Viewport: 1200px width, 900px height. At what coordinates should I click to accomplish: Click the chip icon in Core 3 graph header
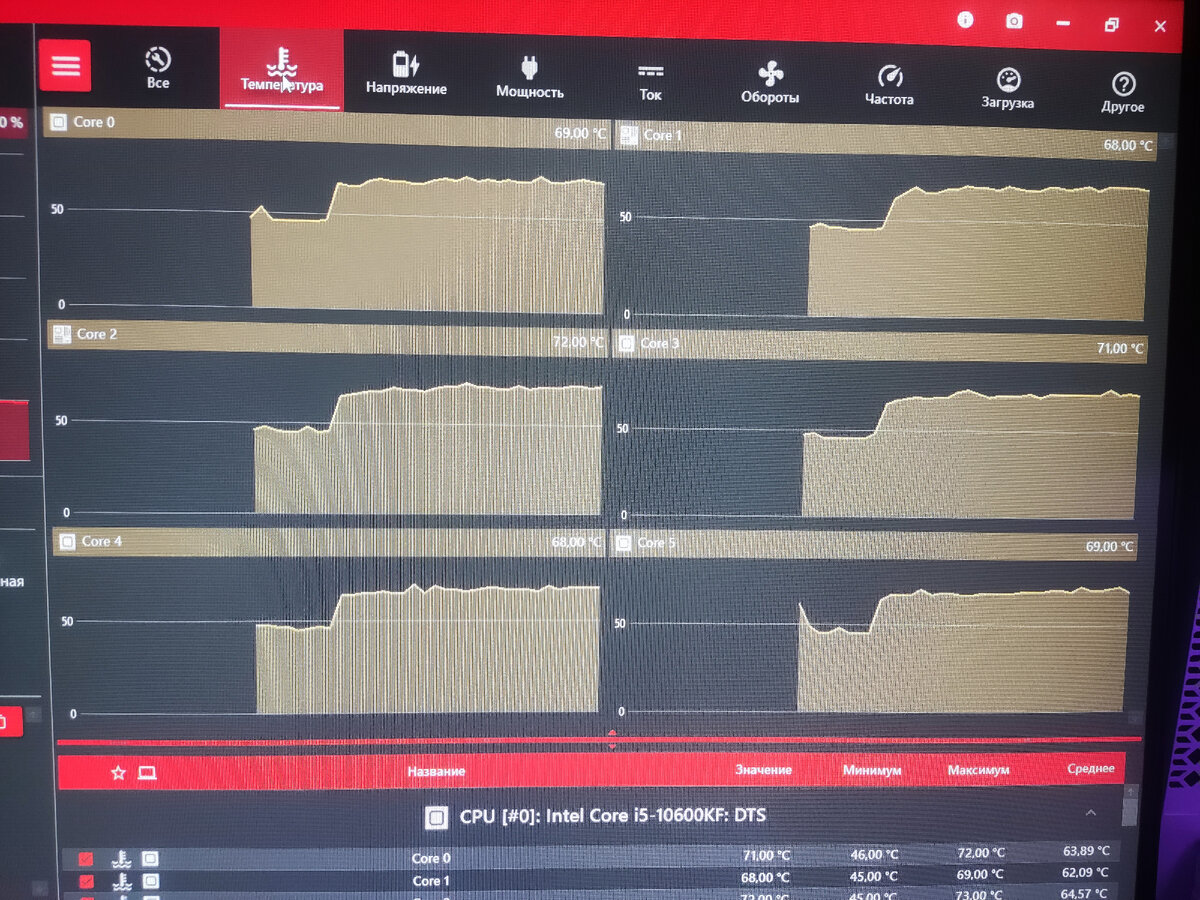click(x=626, y=344)
